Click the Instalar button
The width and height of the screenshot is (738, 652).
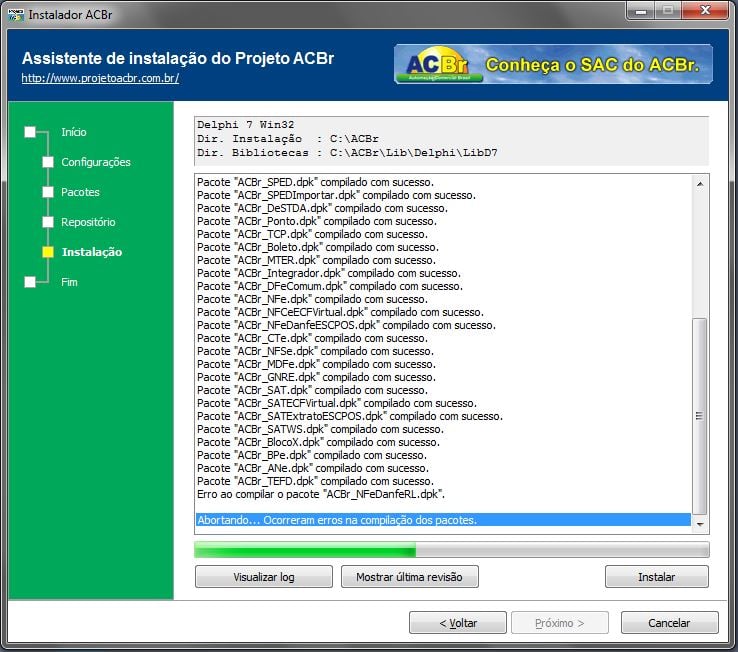657,577
